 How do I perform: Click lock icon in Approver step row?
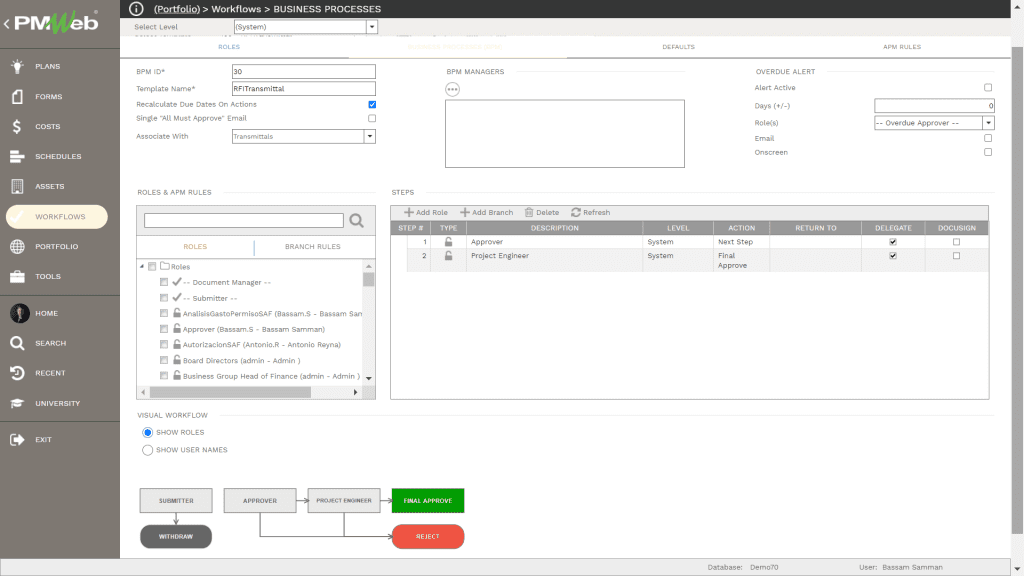point(449,242)
